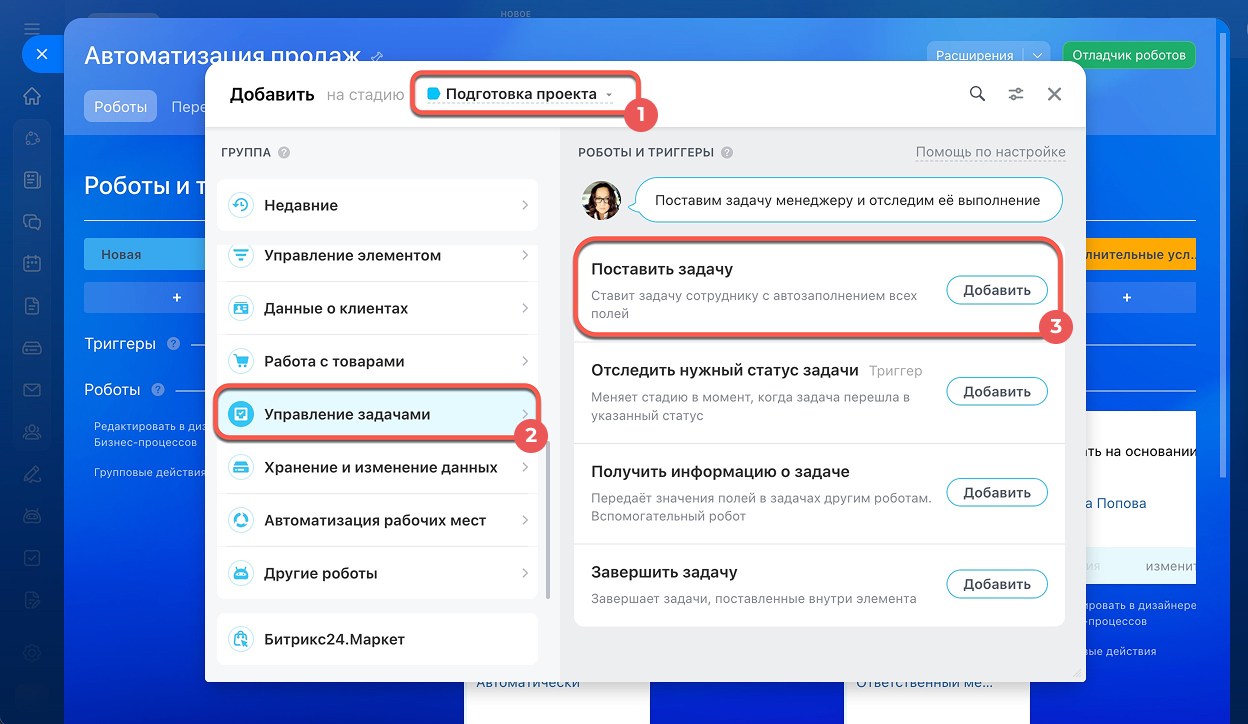Screen dimensions: 1248x724
Task: Open the hamburger menu in the sidebar
Action: coord(32,27)
